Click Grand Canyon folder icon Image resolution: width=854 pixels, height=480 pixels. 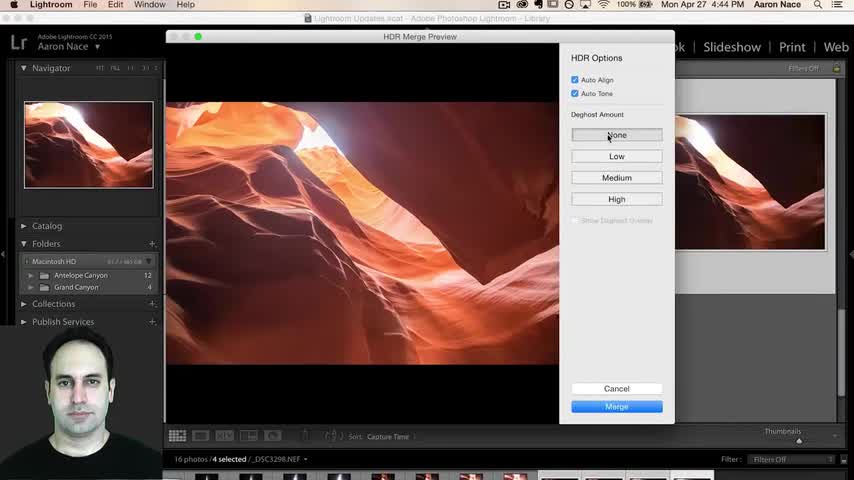(44, 288)
